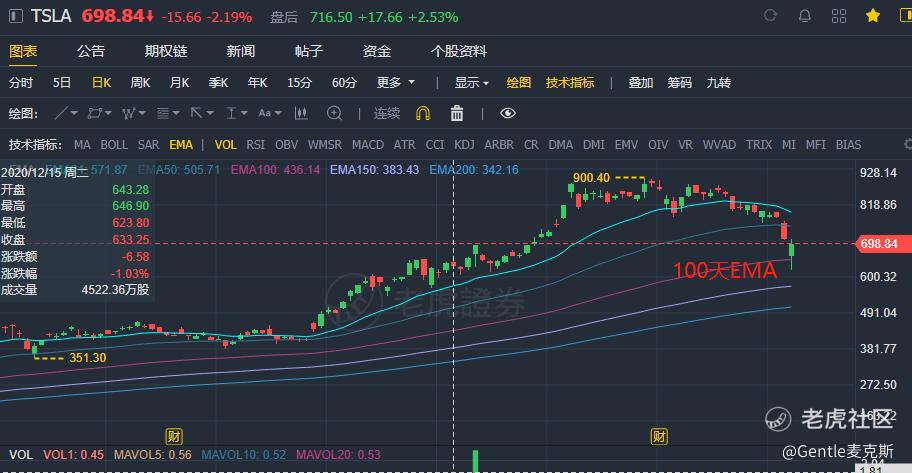Image resolution: width=912 pixels, height=473 pixels.
Task: Open the 更多 timeframe dropdown
Action: [396, 83]
